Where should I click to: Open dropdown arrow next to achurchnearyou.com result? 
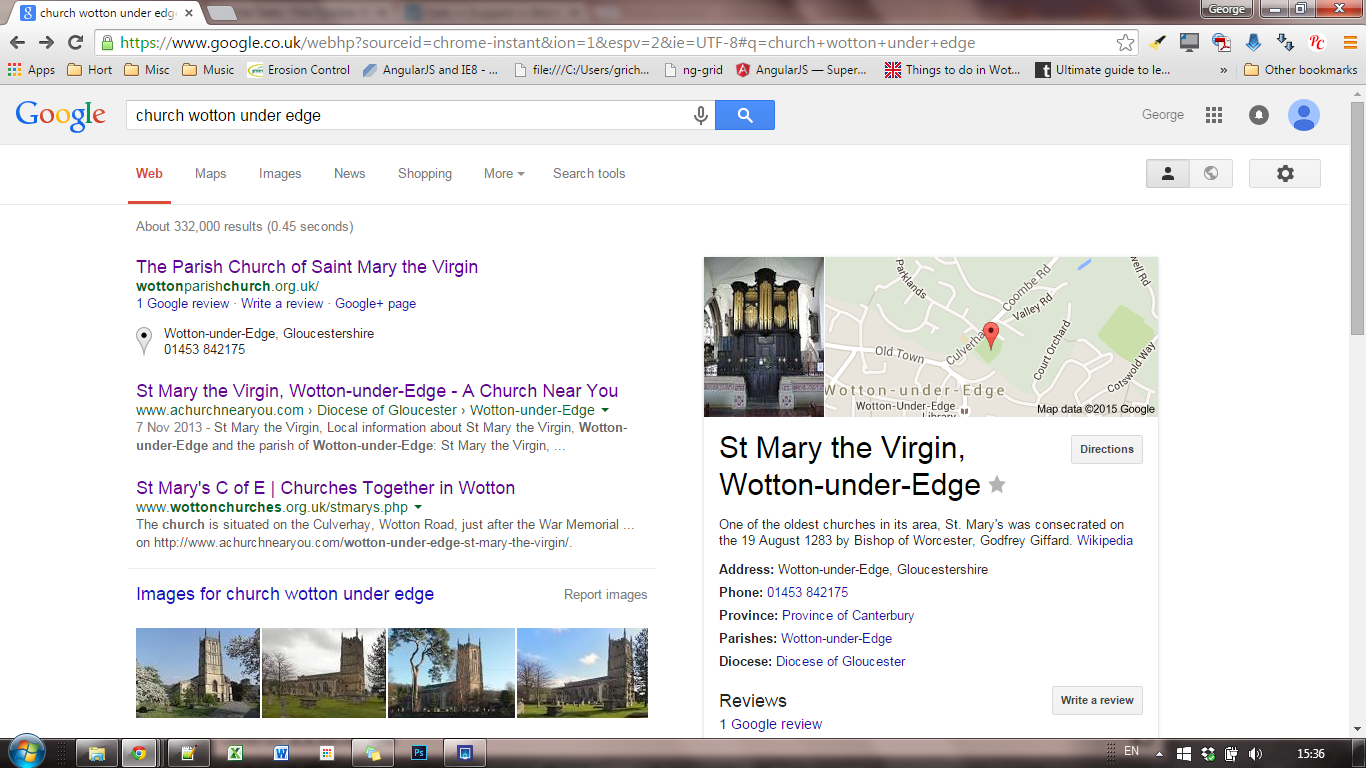click(605, 411)
